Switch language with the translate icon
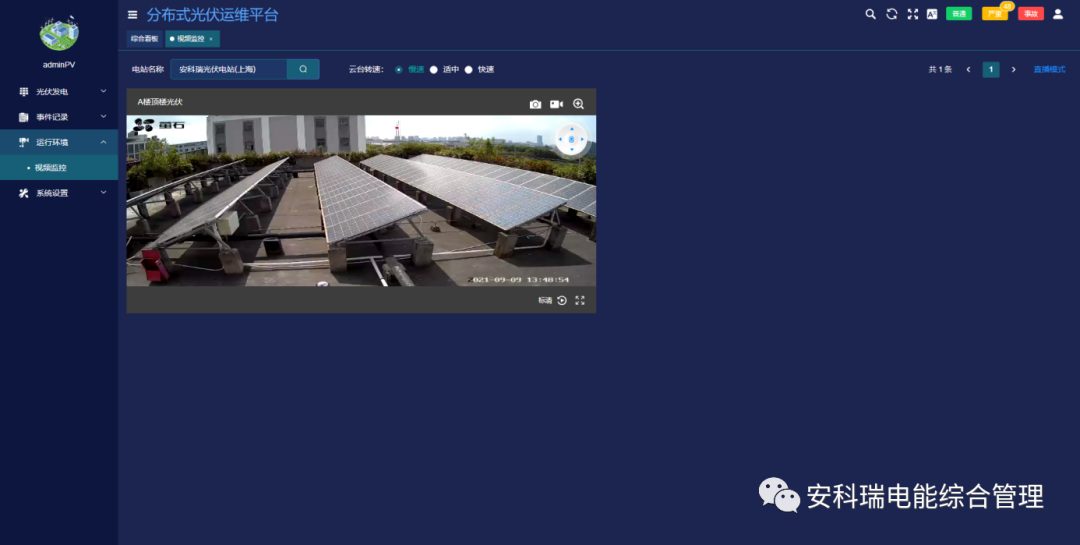 pyautogui.click(x=932, y=14)
